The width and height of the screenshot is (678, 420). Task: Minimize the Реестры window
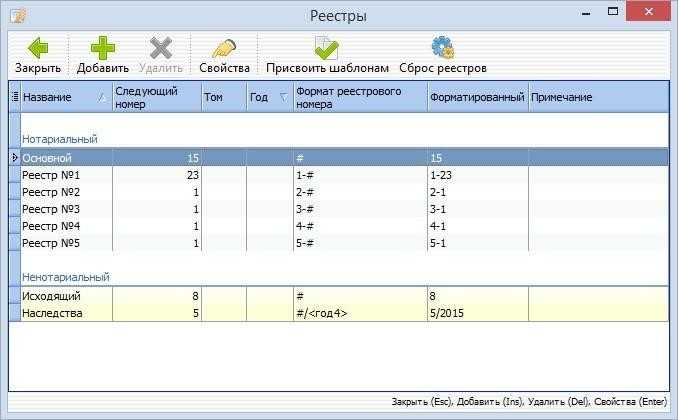point(586,13)
